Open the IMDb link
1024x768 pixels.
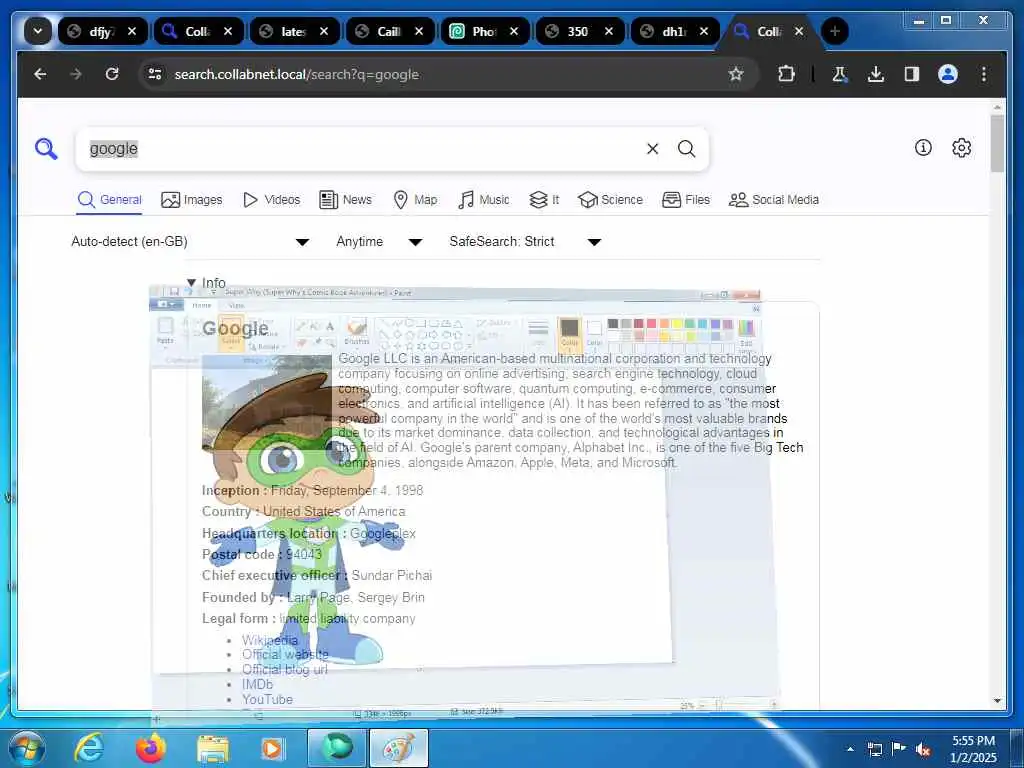tap(257, 684)
